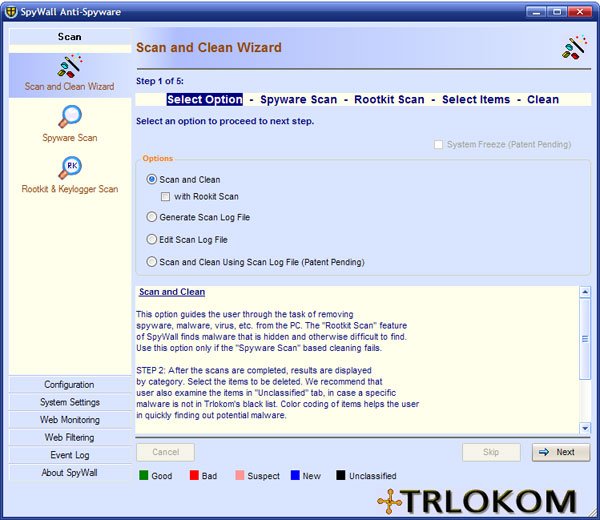The height and width of the screenshot is (520, 600).
Task: Click the Scan and Clean help heading link
Action: 172,292
